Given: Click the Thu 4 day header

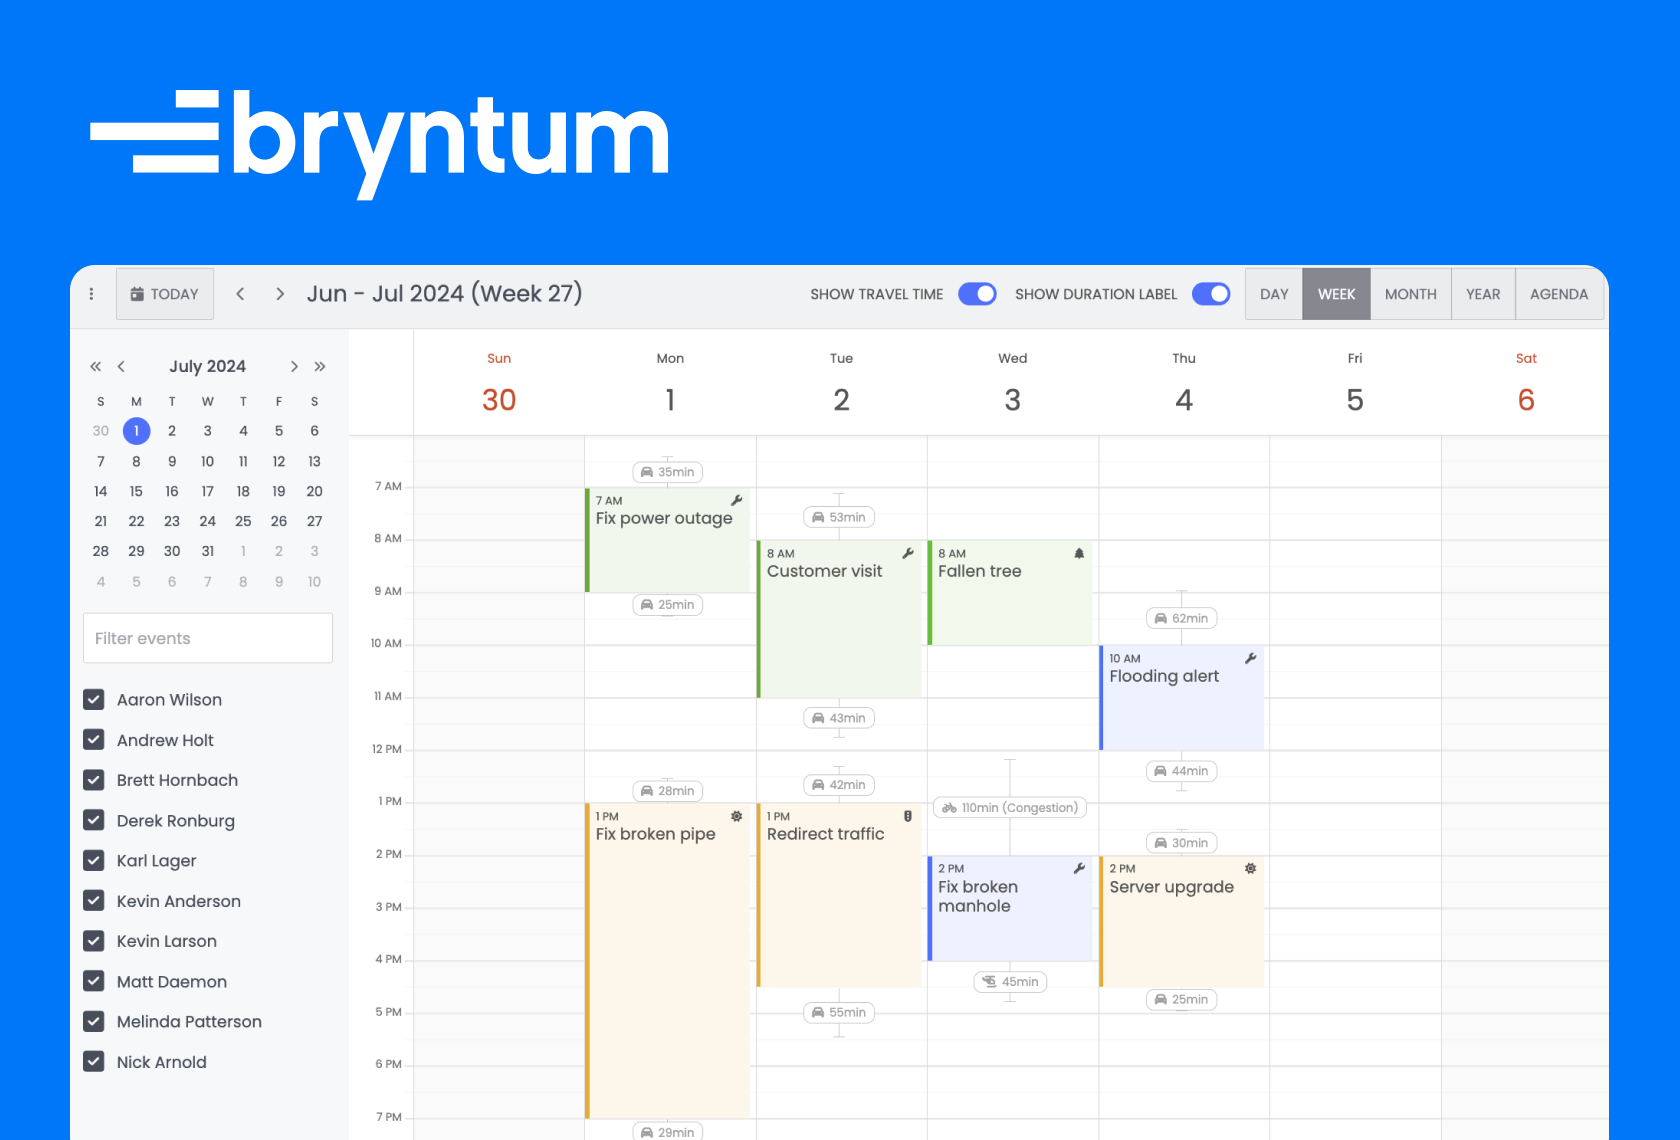Looking at the screenshot, I should (1184, 384).
